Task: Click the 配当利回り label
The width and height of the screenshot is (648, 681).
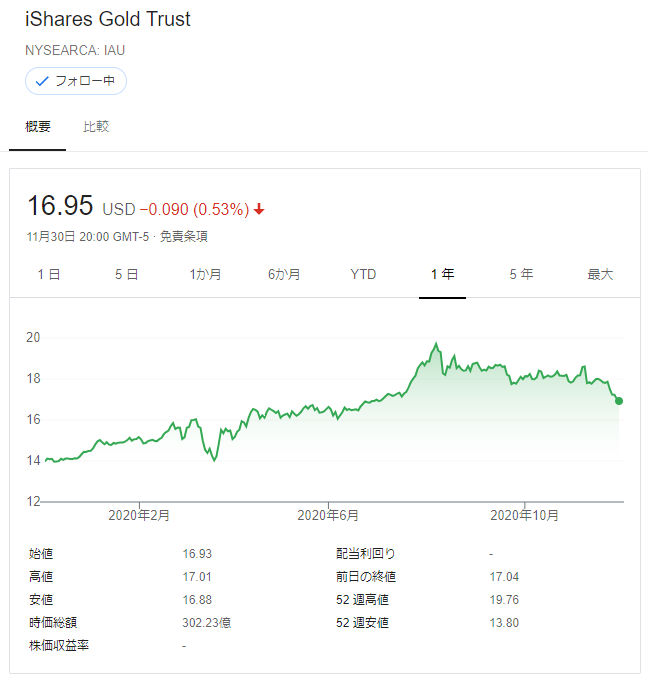Action: click(x=366, y=554)
